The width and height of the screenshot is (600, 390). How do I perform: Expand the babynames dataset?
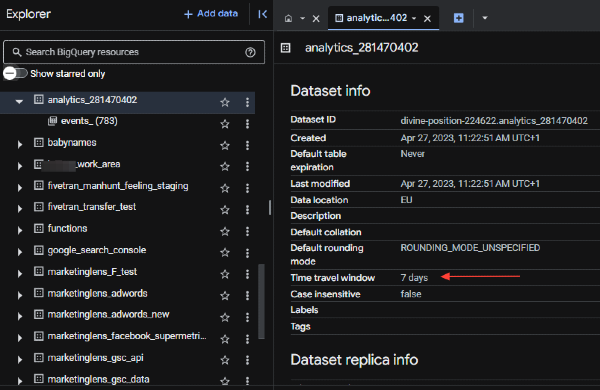[20, 144]
